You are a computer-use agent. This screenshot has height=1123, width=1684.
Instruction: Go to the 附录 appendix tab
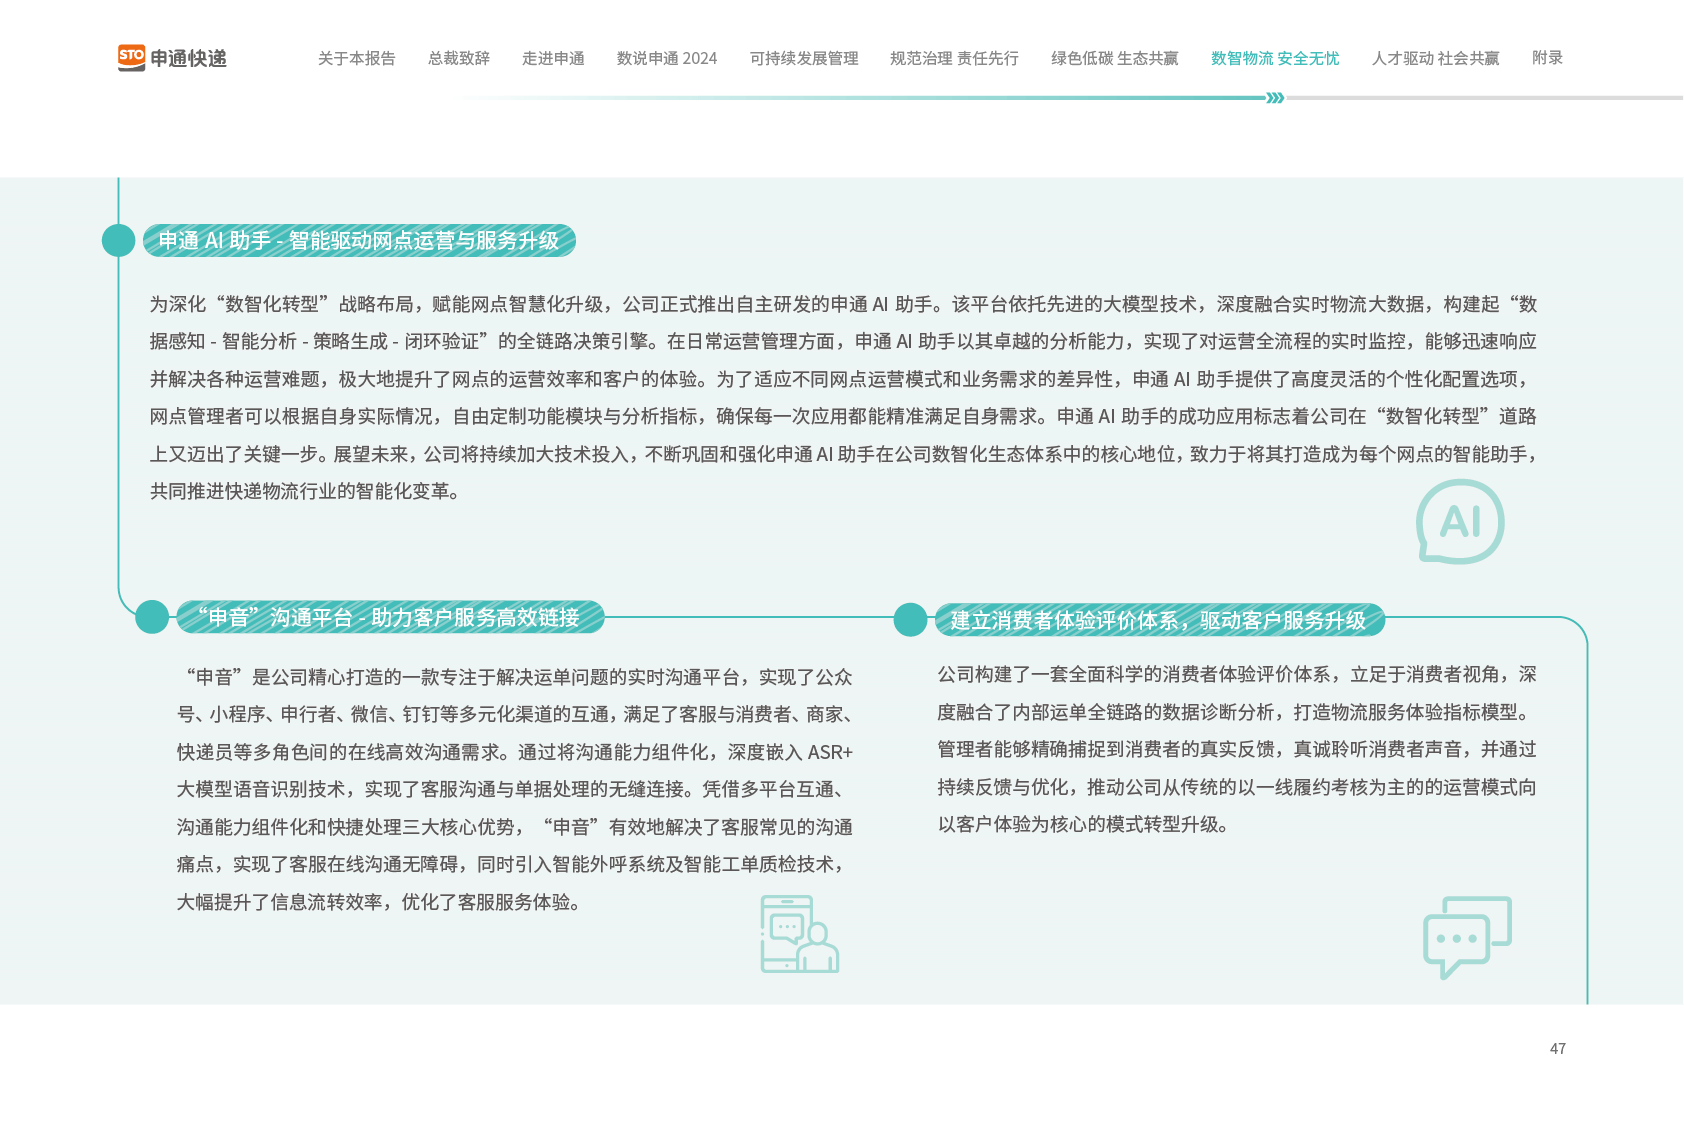[x=1547, y=58]
